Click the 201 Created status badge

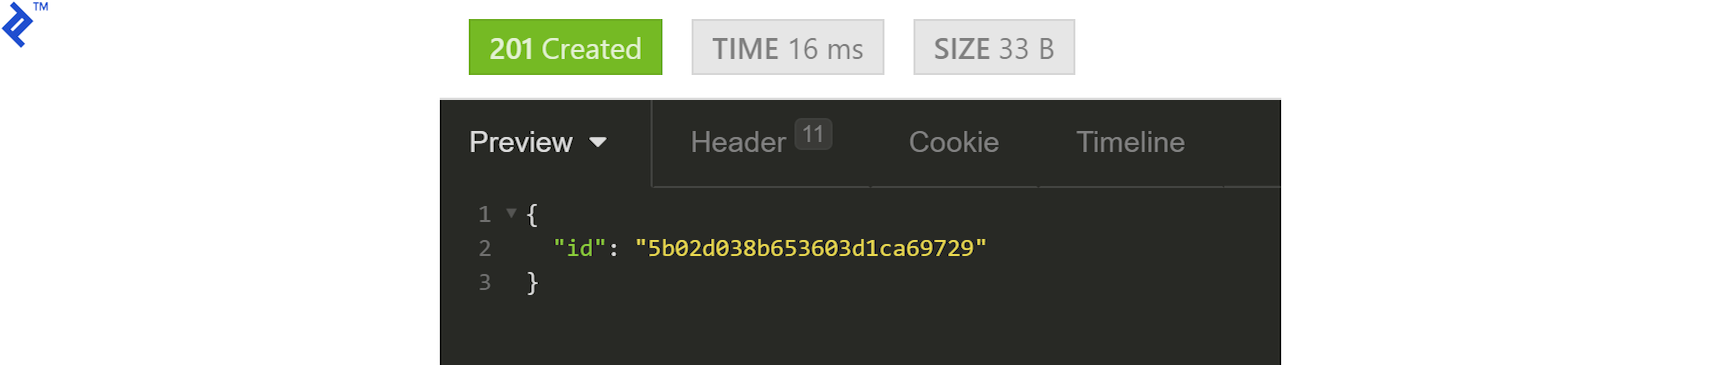pos(565,47)
